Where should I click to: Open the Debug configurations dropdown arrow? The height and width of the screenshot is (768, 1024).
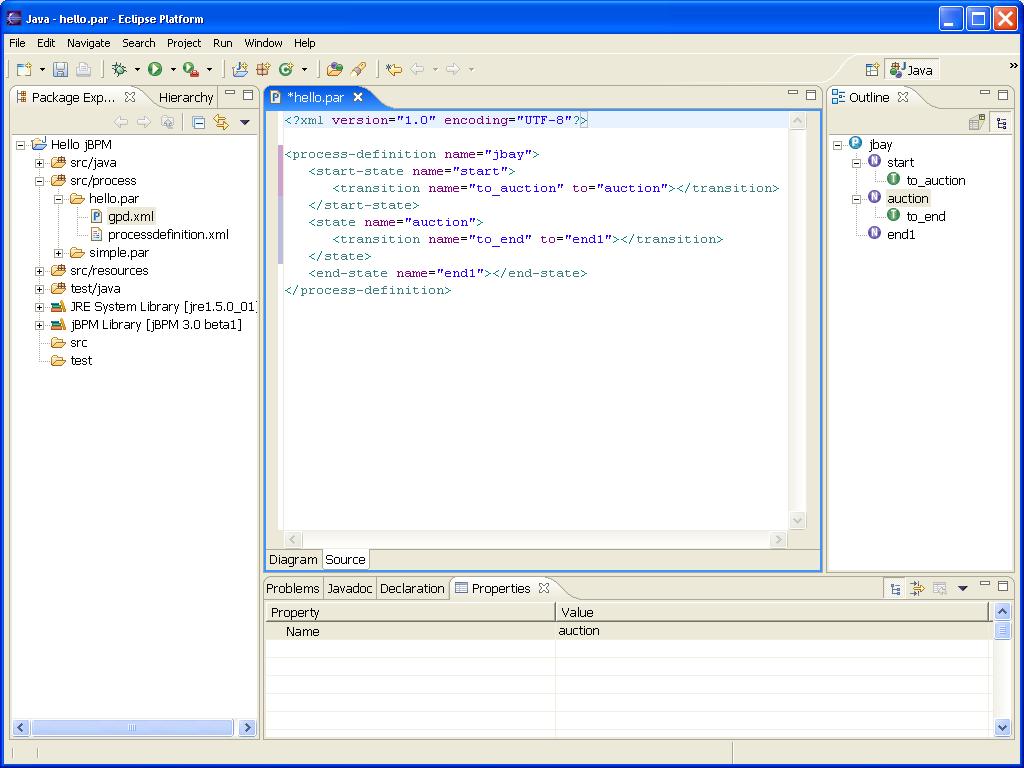tap(137, 69)
